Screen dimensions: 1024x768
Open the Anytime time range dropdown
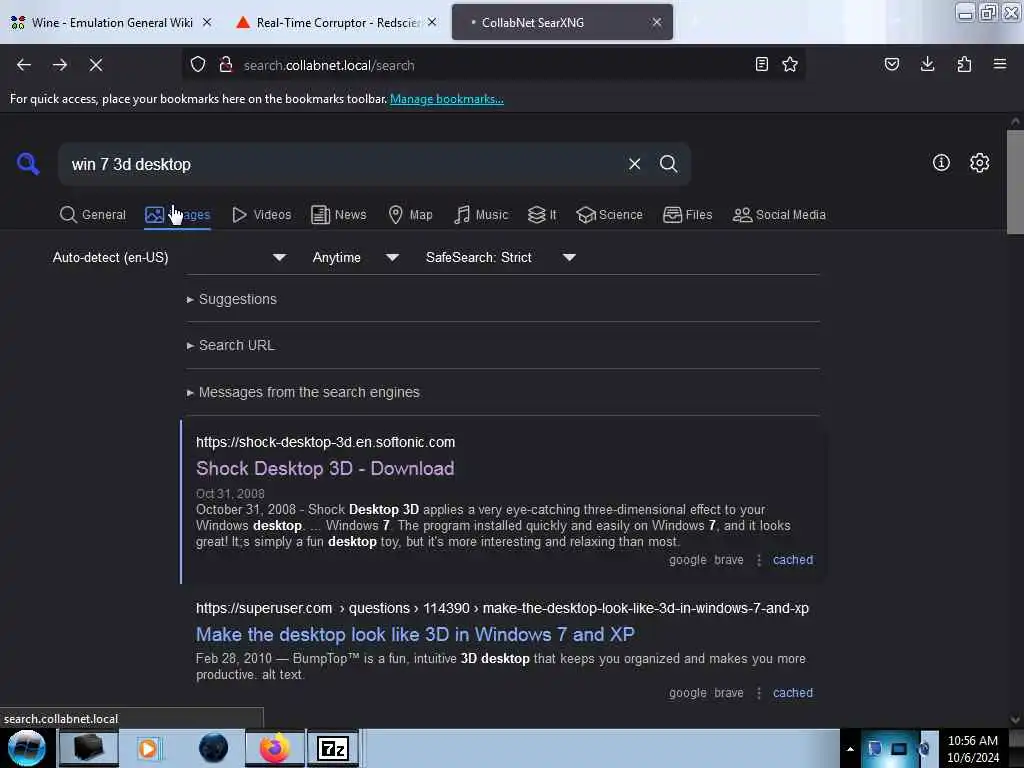click(x=356, y=257)
